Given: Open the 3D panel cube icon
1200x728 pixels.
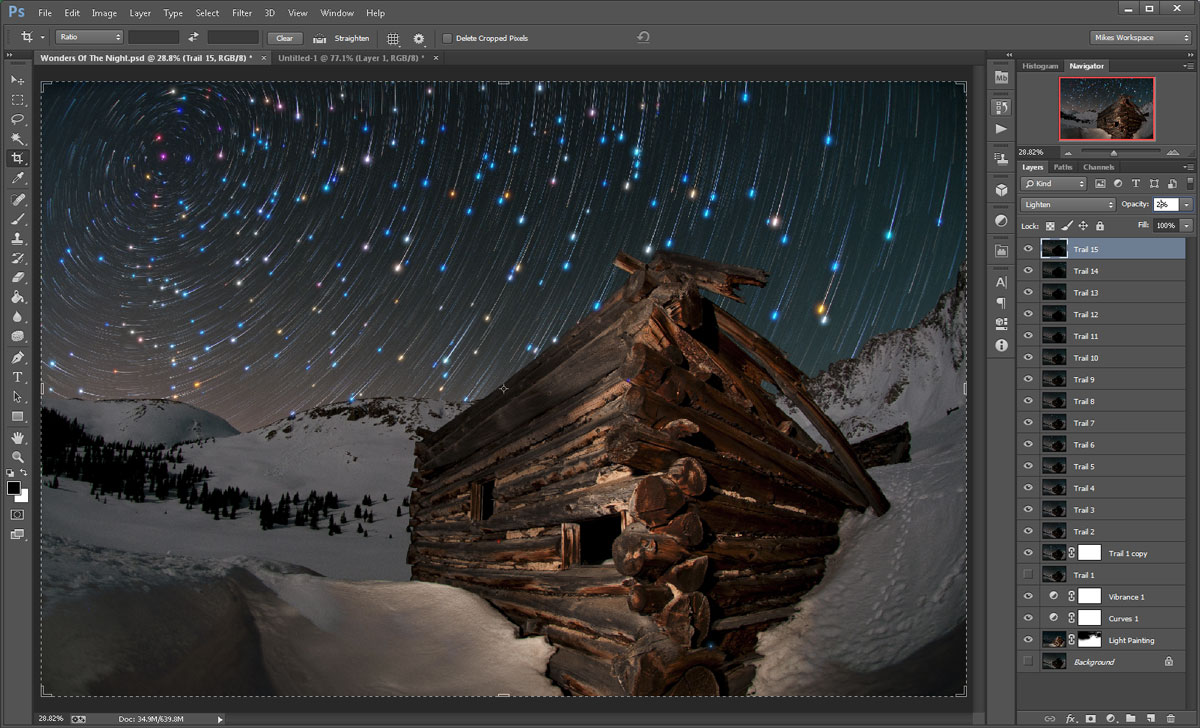Looking at the screenshot, I should point(1001,189).
